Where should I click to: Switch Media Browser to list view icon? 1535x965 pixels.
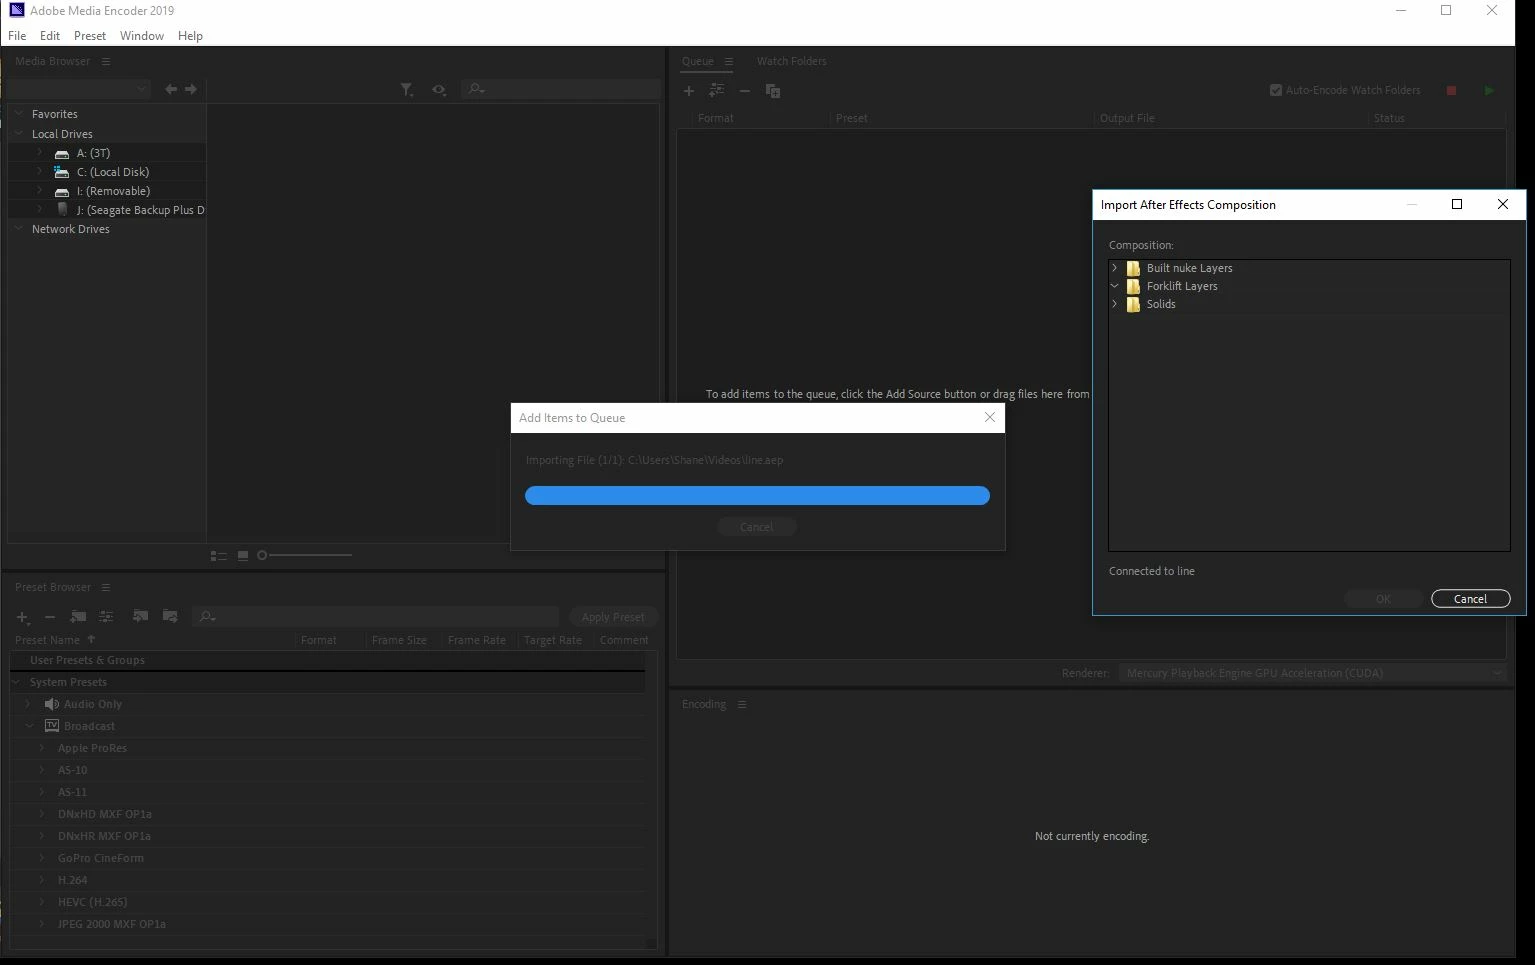pyautogui.click(x=218, y=556)
